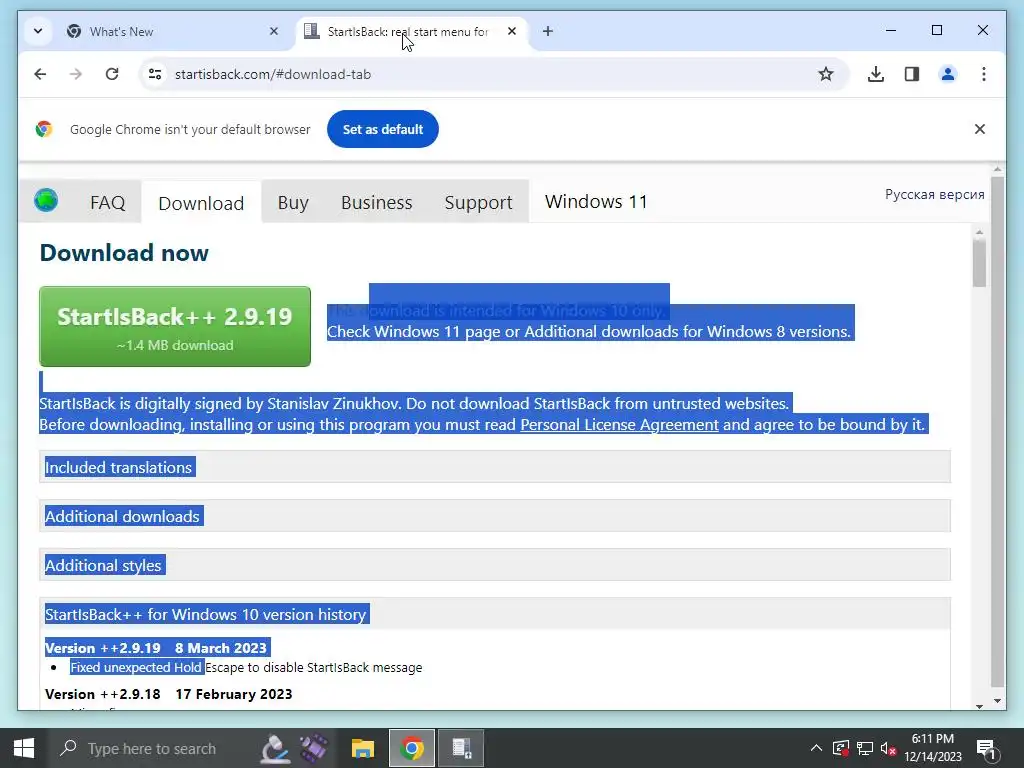Open Chrome side panel icon
This screenshot has width=1024, height=768.
tap(912, 74)
